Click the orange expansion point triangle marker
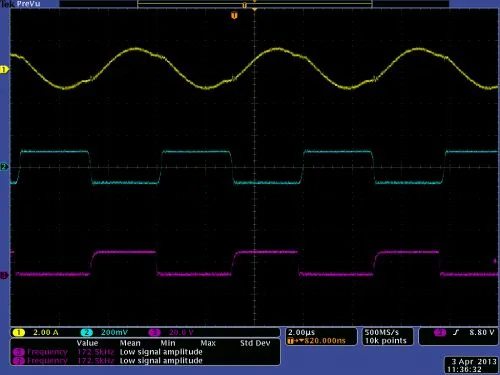 [x=255, y=10]
